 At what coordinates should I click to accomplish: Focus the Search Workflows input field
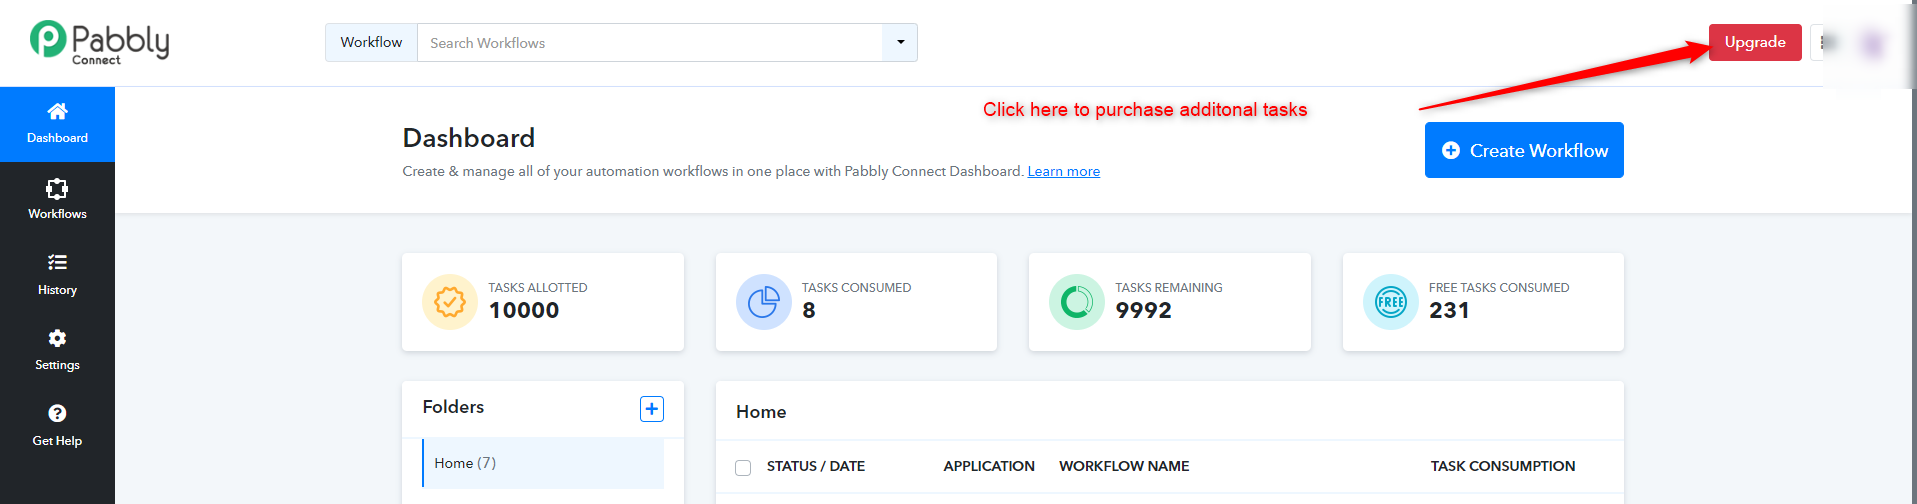(x=650, y=43)
